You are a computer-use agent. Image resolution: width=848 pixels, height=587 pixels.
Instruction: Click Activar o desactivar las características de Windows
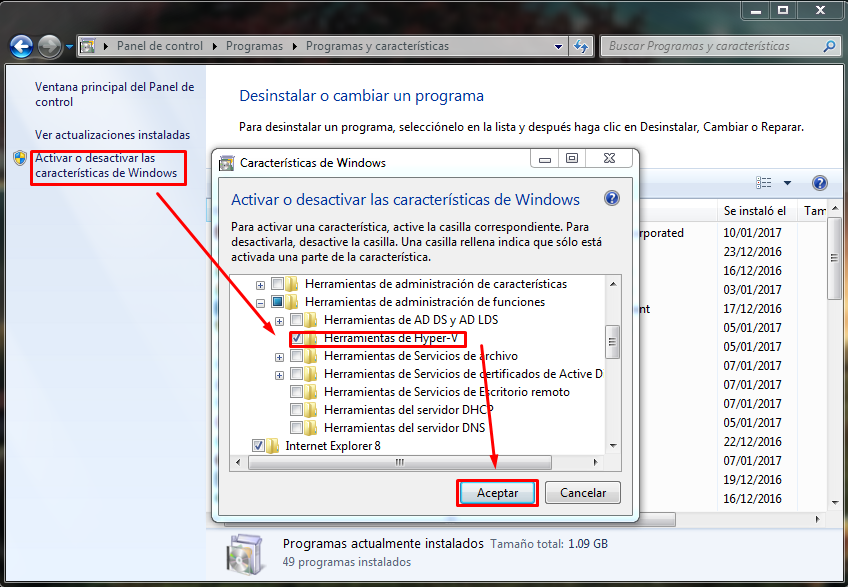[x=106, y=166]
